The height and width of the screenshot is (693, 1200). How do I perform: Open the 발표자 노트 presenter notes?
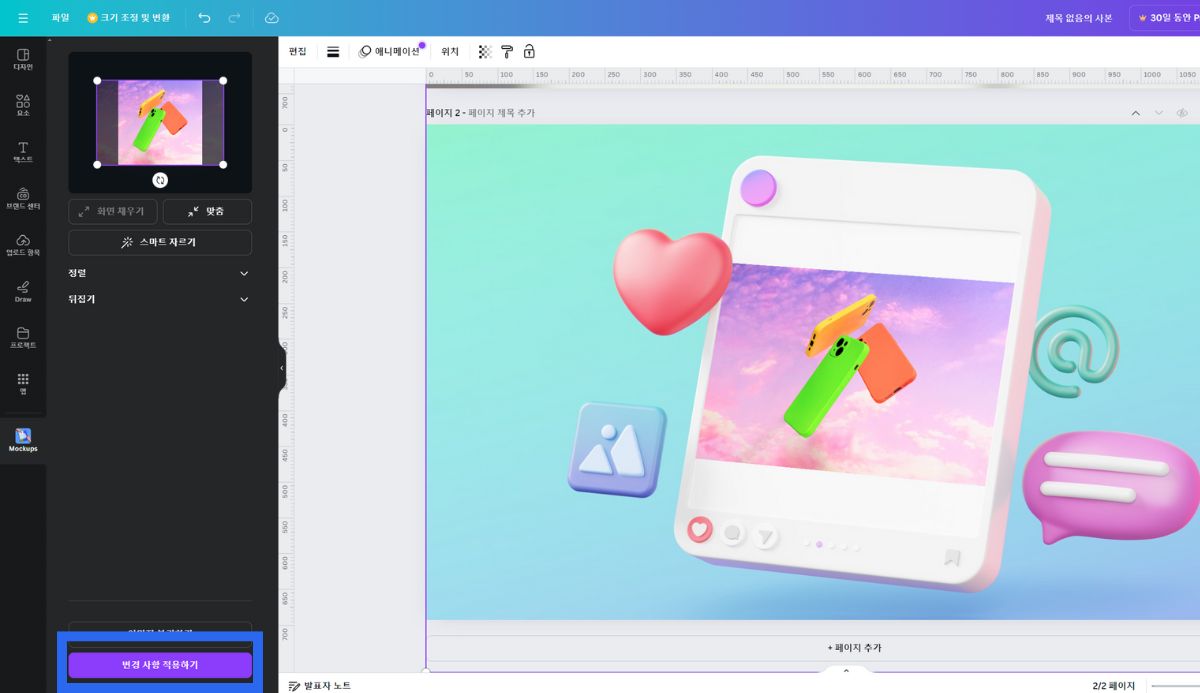click(319, 686)
